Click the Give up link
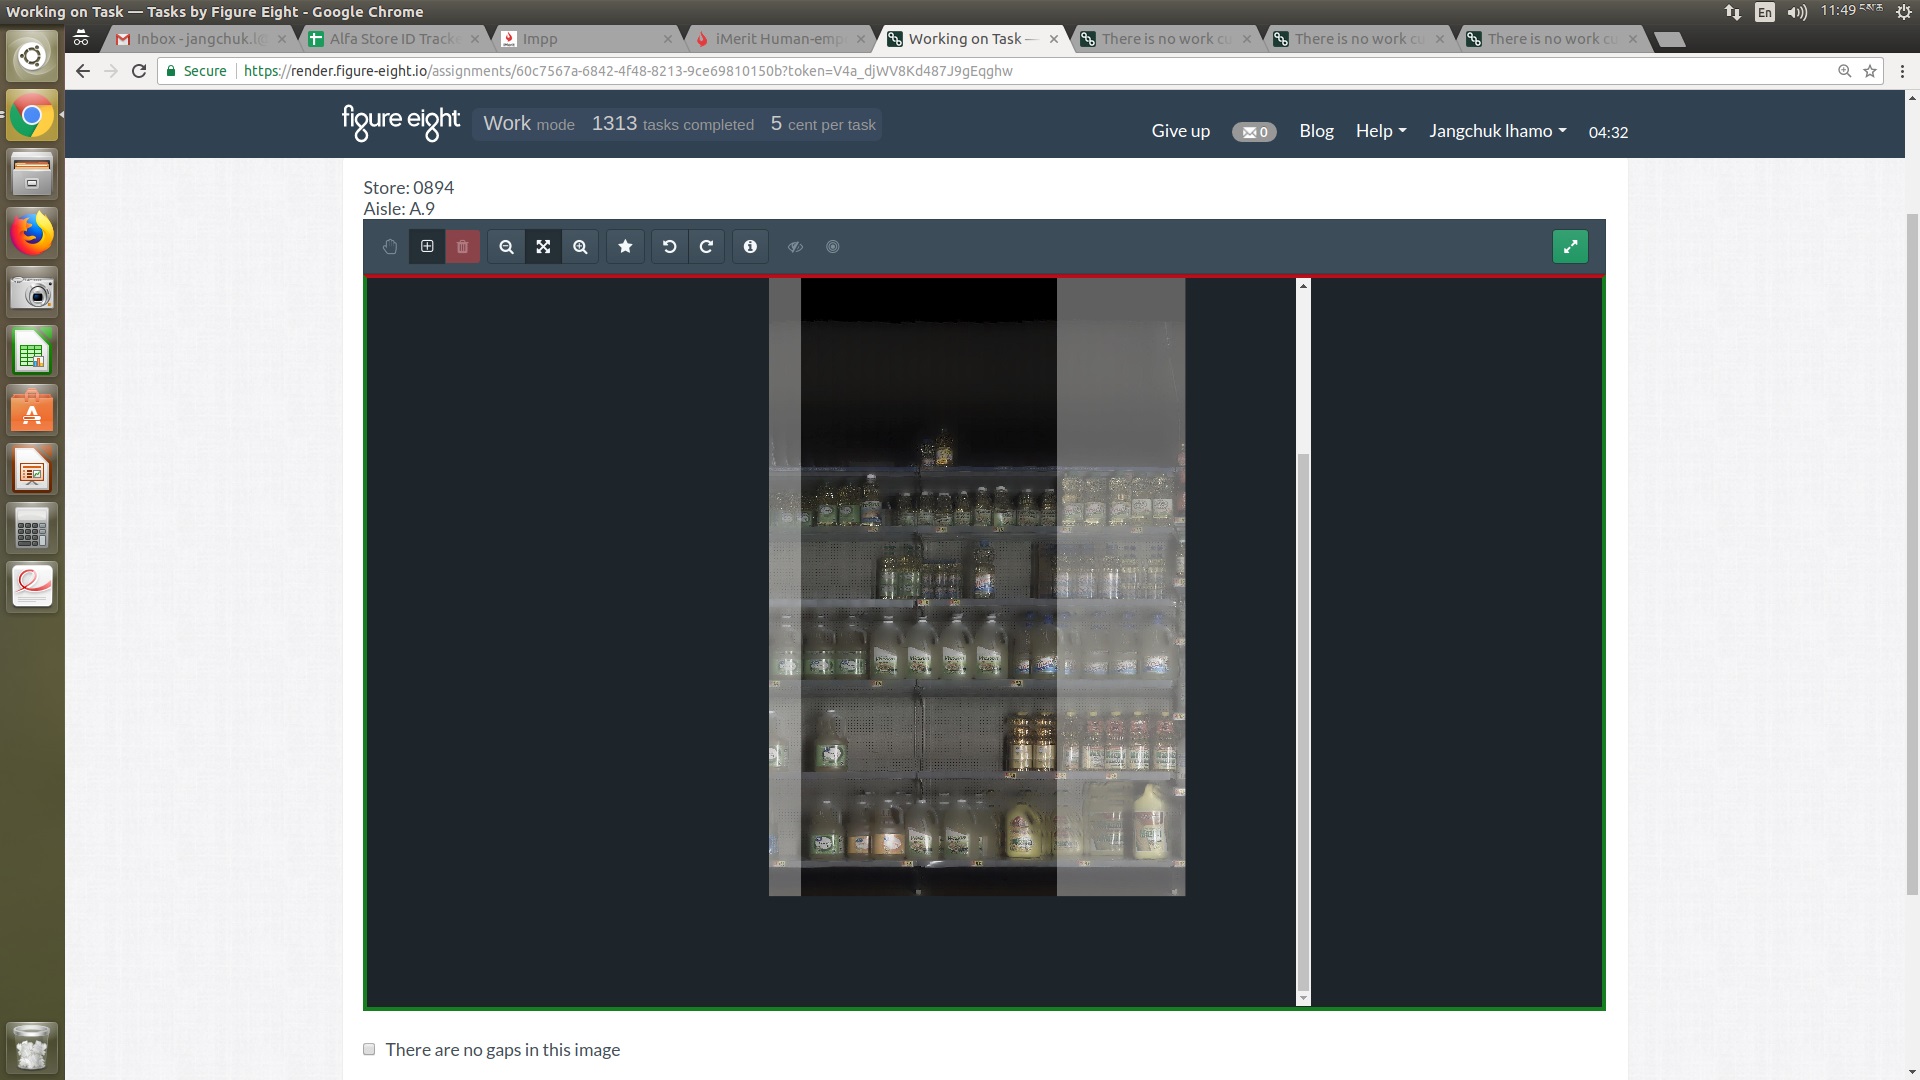1920x1080 pixels. click(1180, 131)
